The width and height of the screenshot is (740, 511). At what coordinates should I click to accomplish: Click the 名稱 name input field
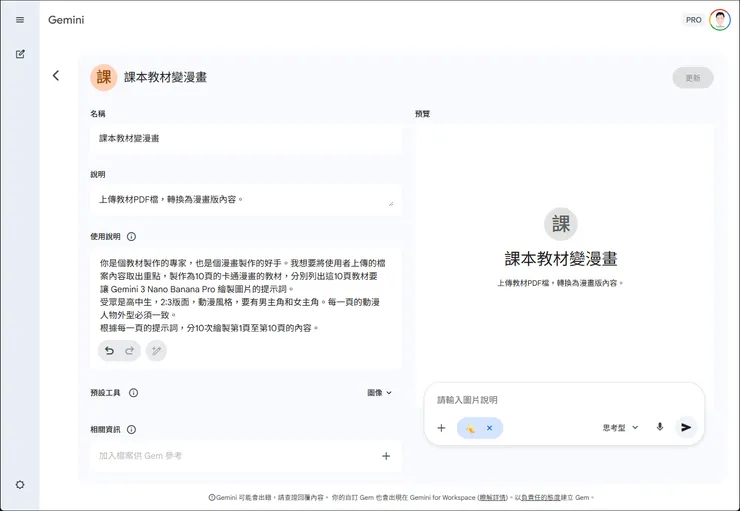click(245, 139)
